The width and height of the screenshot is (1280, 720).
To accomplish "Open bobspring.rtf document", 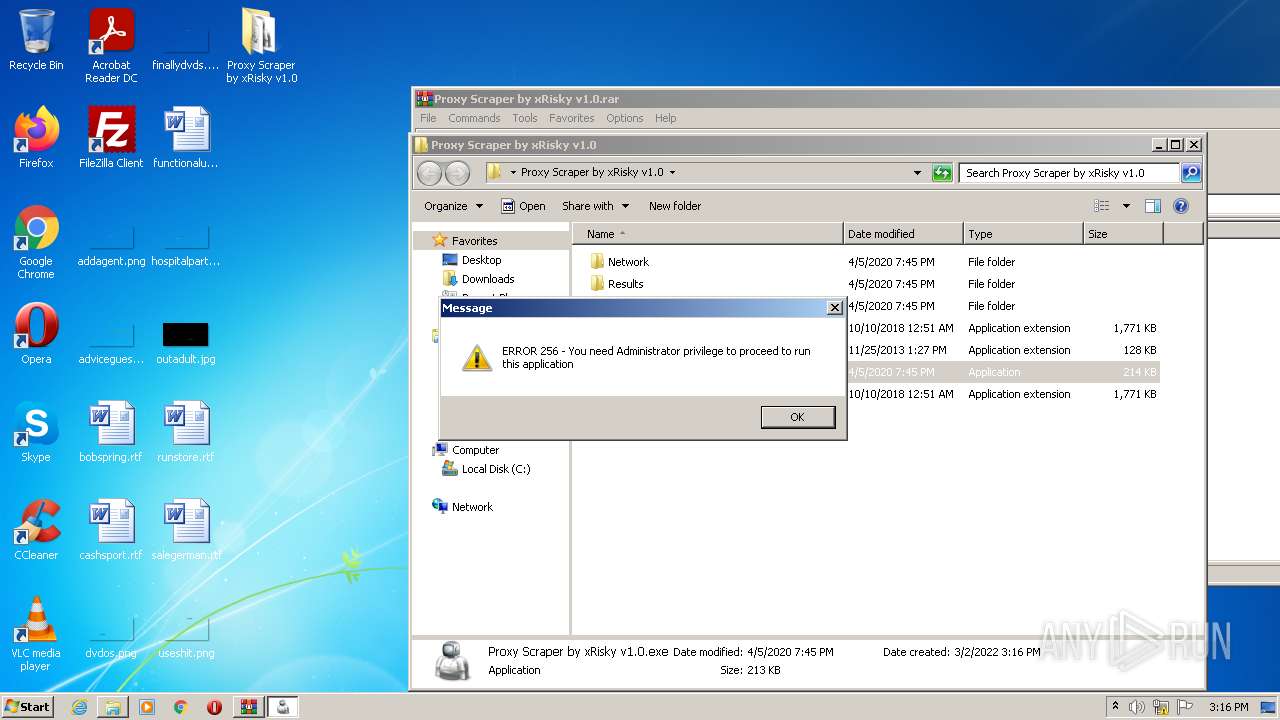I will coord(111,432).
